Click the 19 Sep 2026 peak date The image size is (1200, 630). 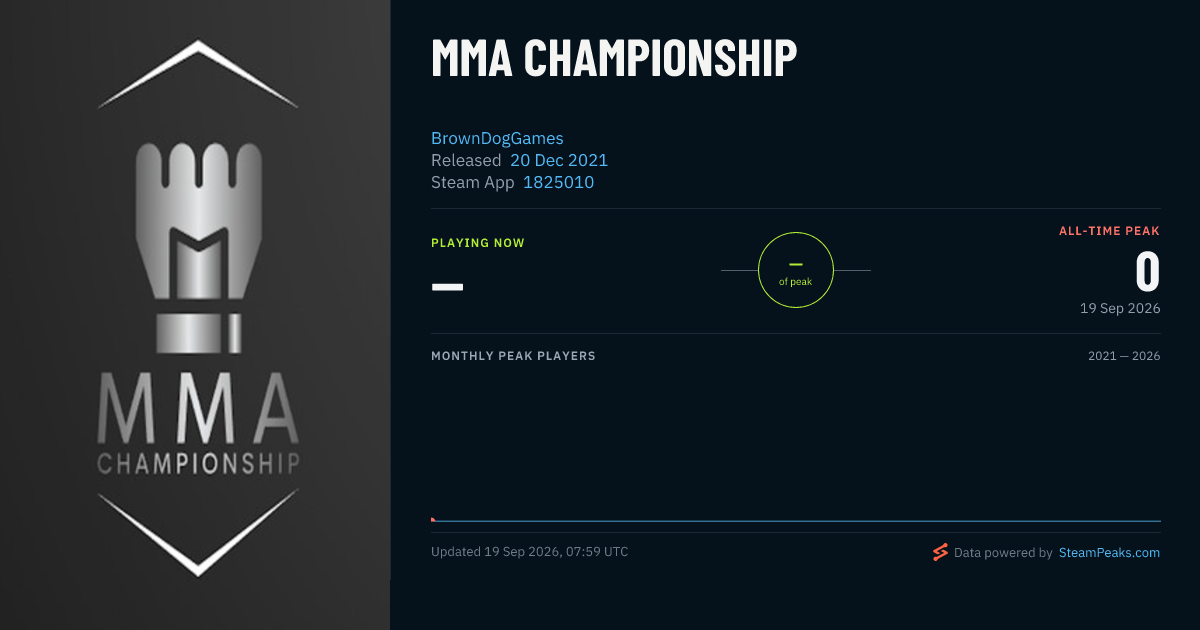click(x=1120, y=308)
